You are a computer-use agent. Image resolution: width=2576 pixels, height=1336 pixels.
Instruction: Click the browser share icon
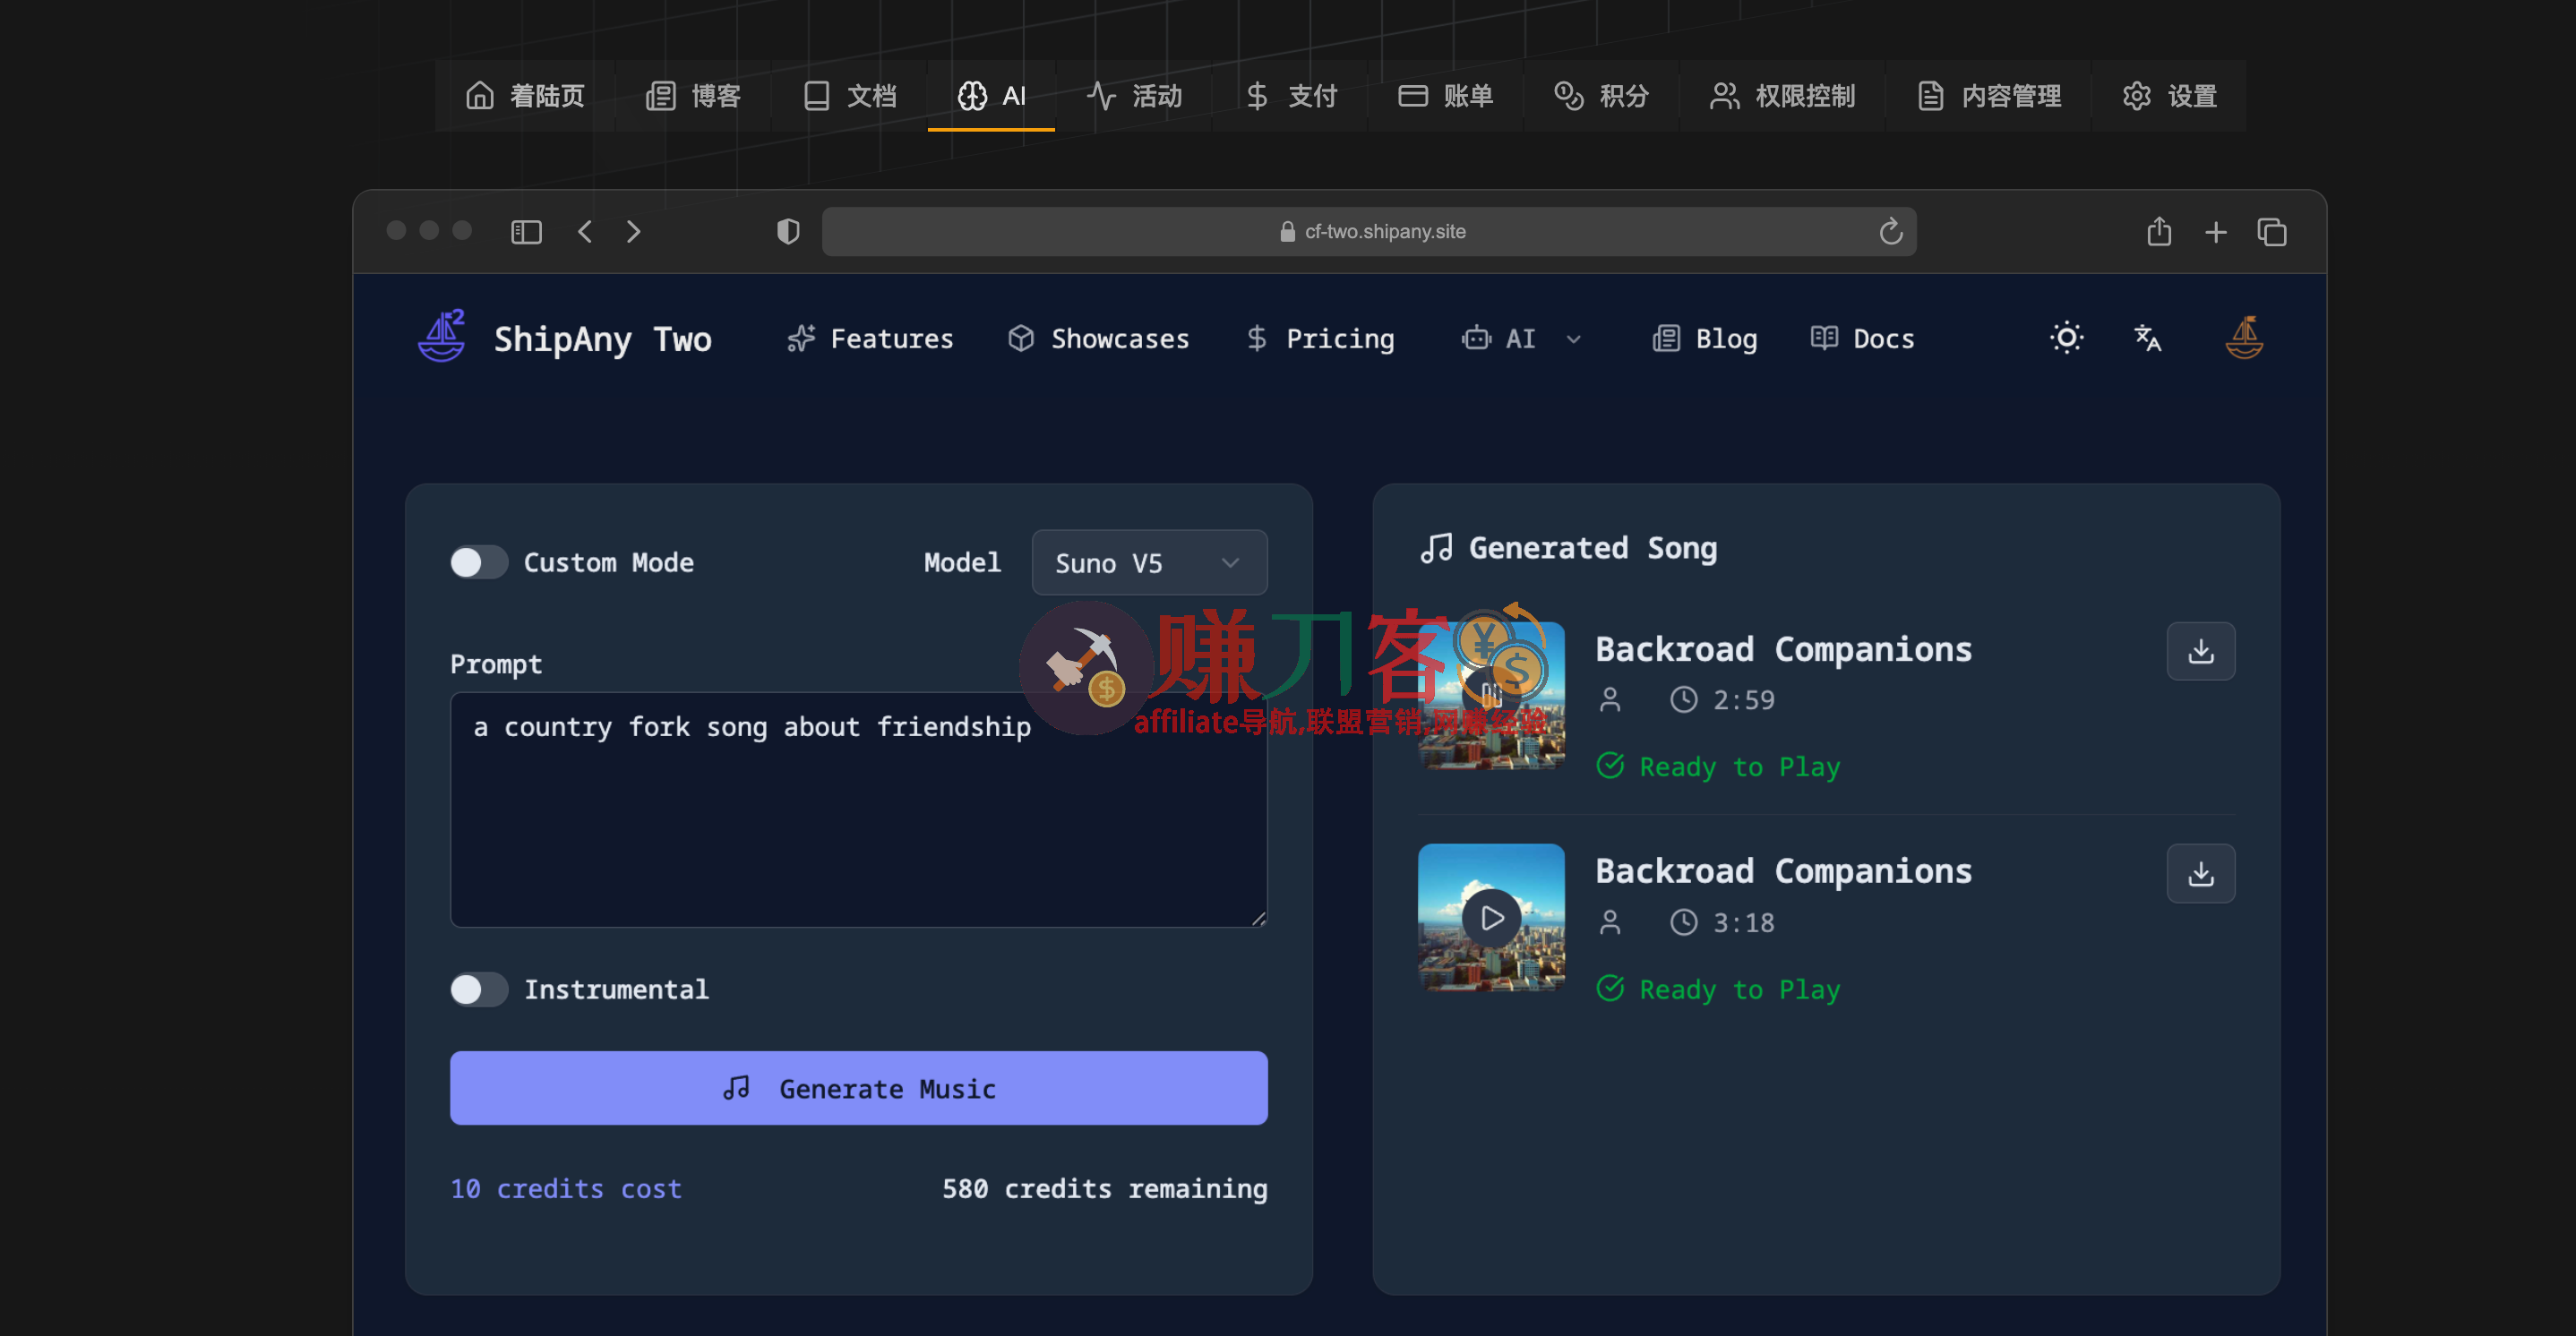coord(2159,231)
